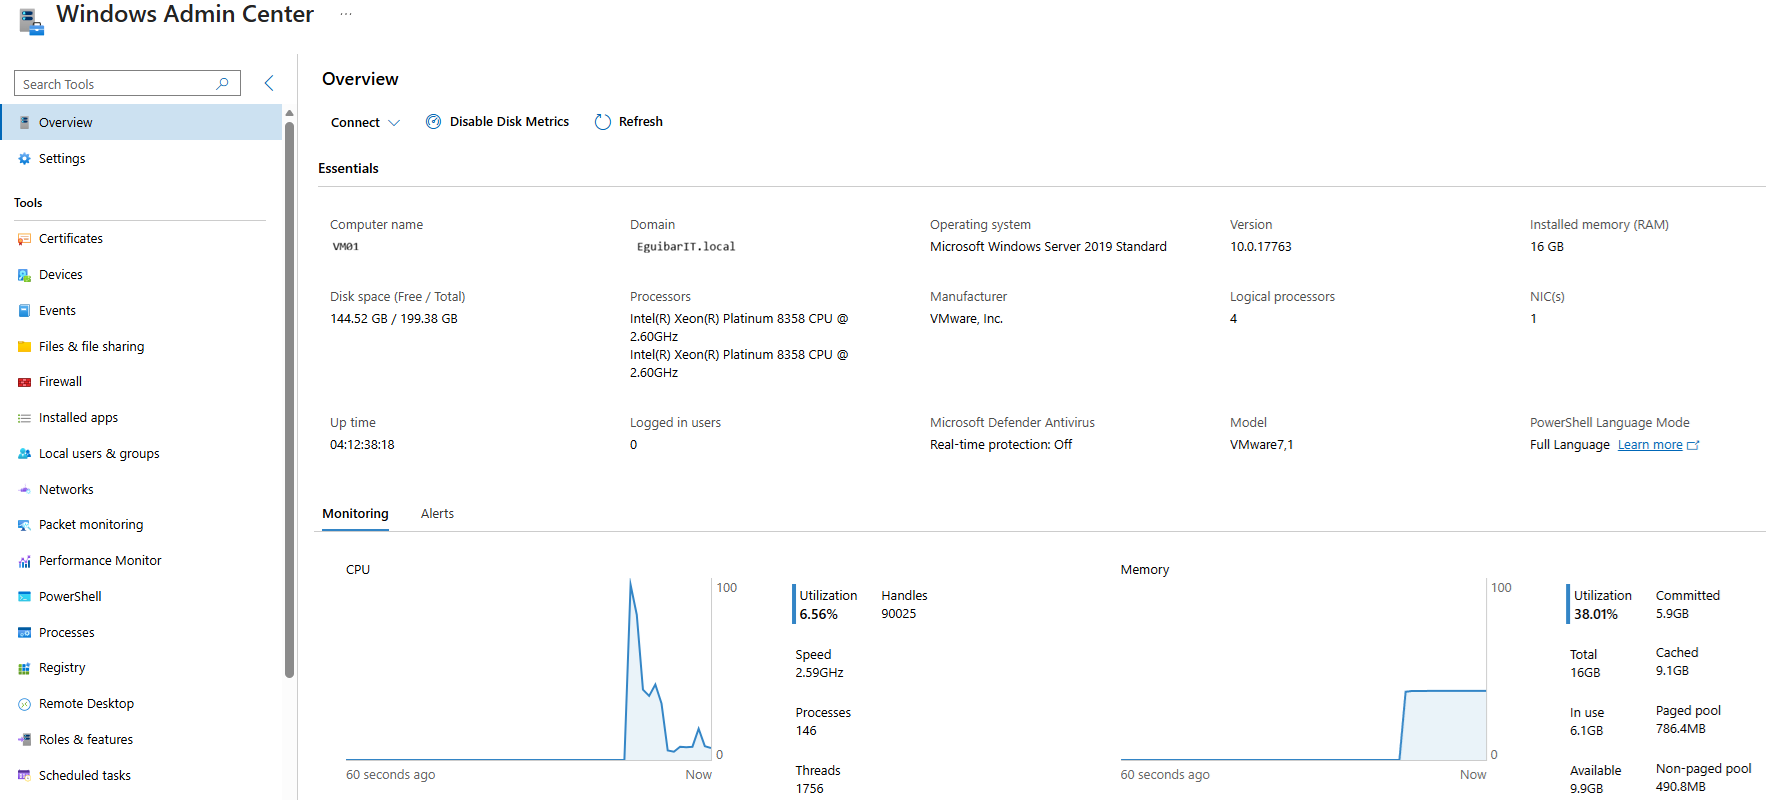Click the PowerShell icon
Viewport: 1766px width, 800px height.
pyautogui.click(x=24, y=597)
